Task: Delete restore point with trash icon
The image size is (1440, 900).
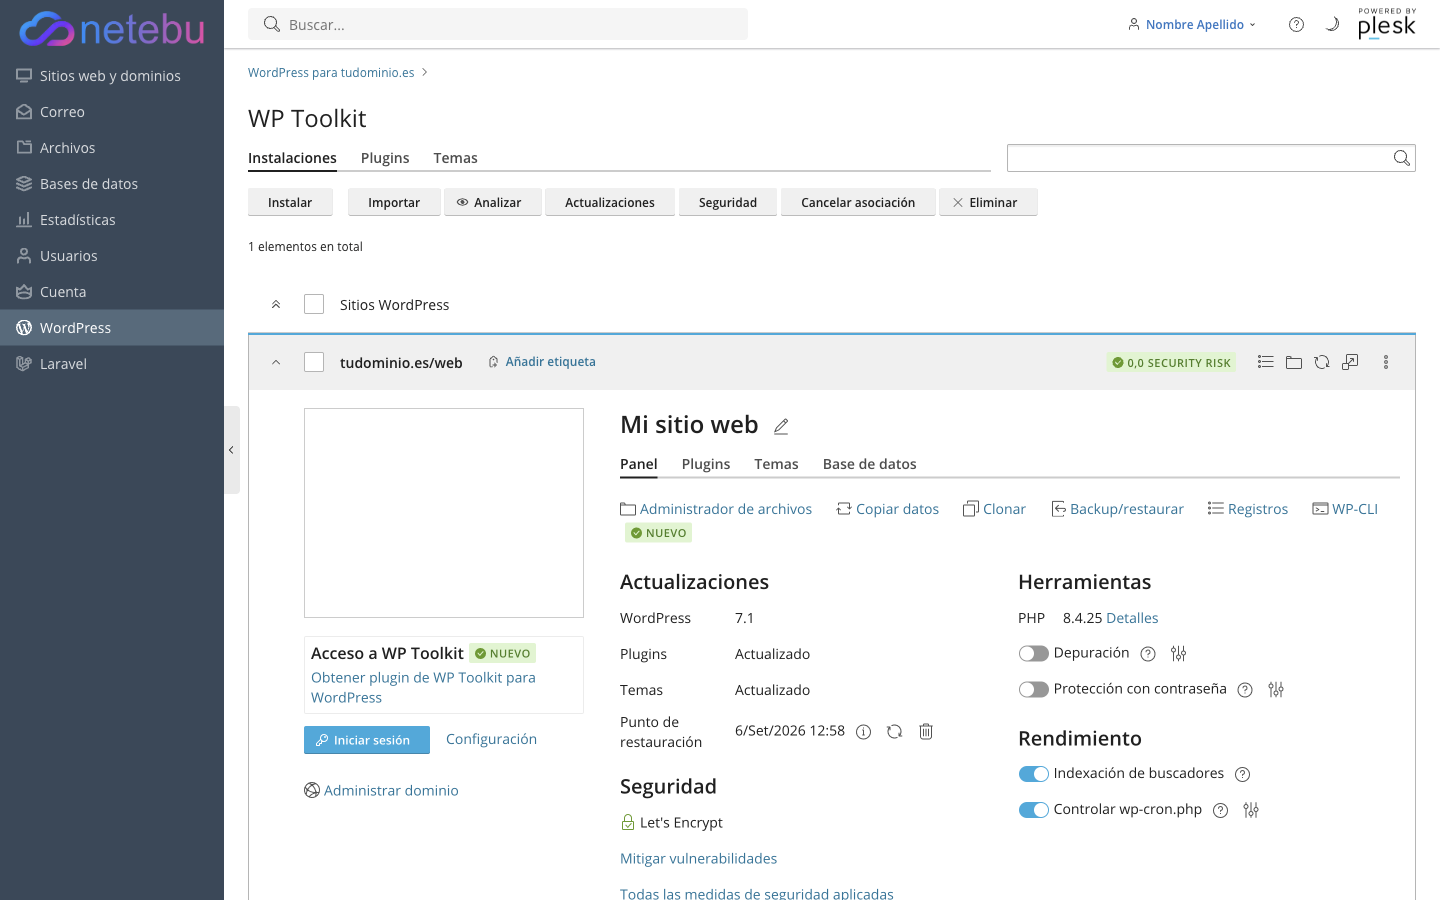Action: click(x=926, y=732)
